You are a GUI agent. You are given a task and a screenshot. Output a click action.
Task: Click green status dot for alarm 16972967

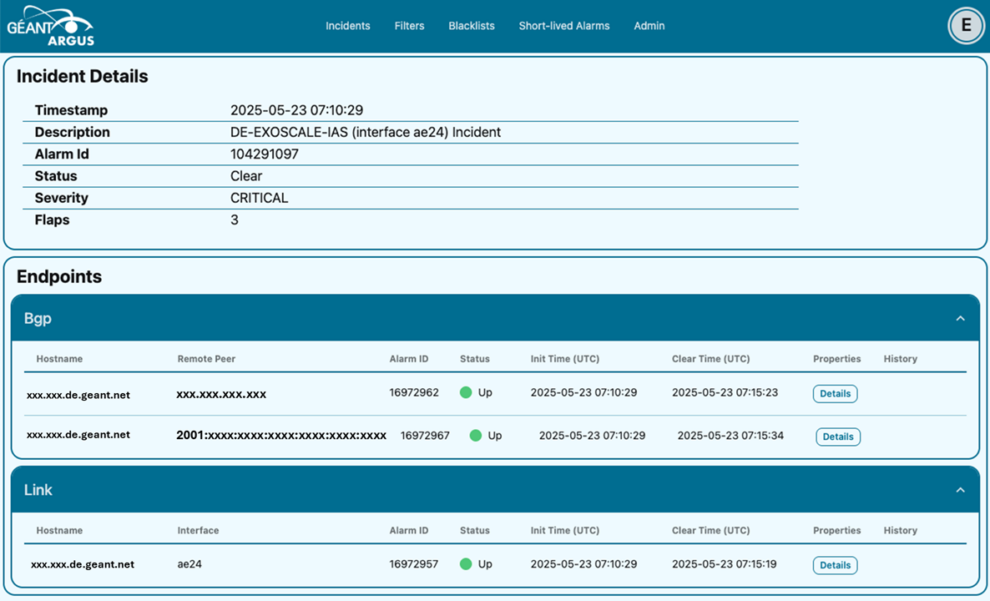coord(476,436)
